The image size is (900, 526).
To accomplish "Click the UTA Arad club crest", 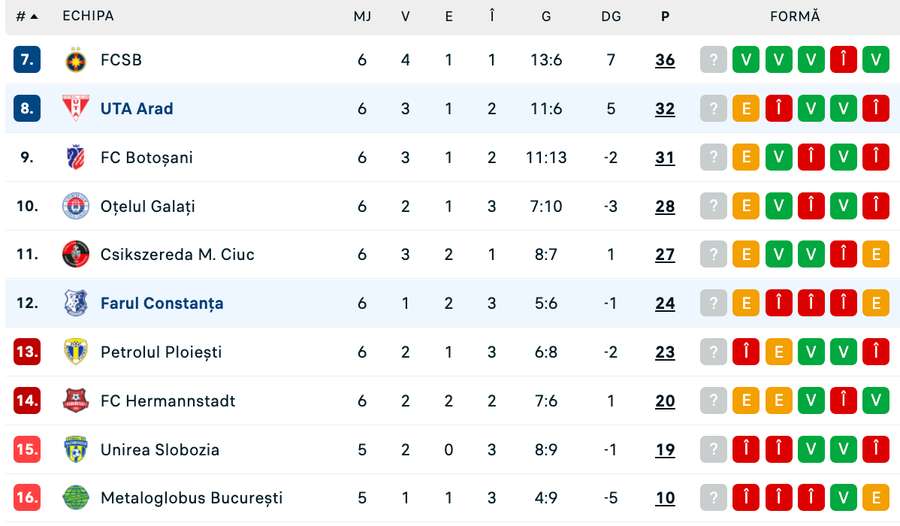I will (75, 108).
